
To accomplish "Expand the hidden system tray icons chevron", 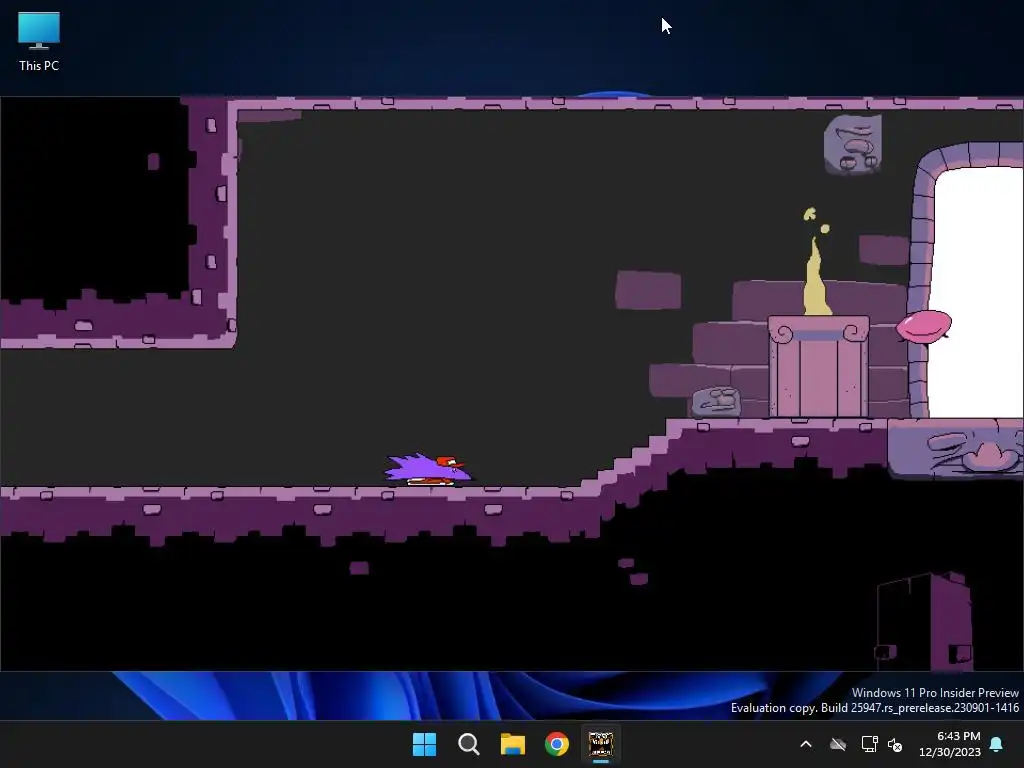I will pyautogui.click(x=806, y=744).
